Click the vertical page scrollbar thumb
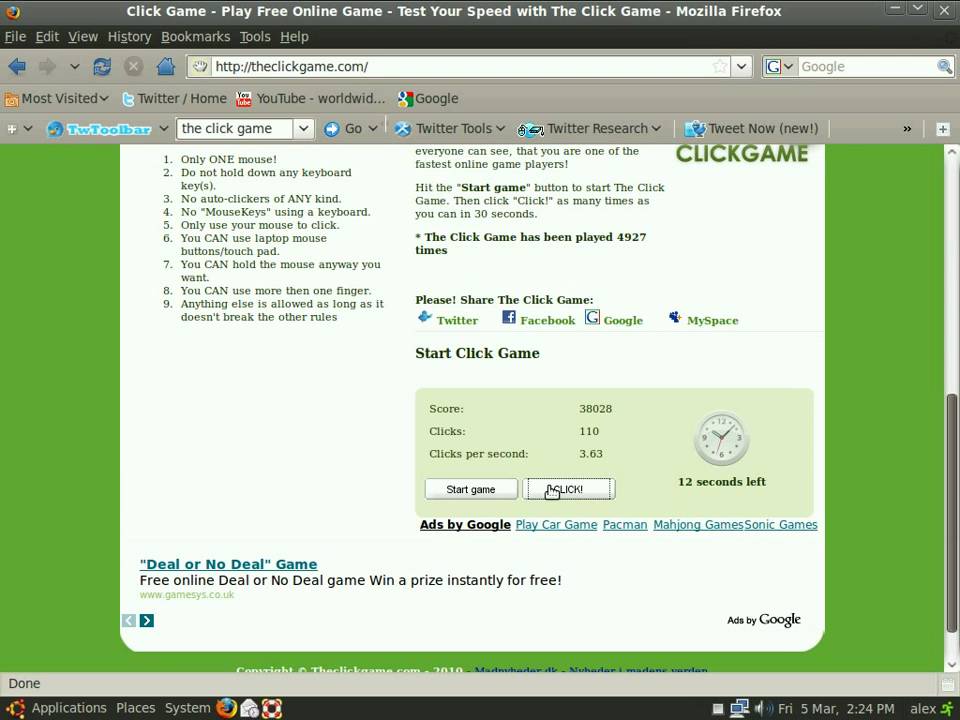 (951, 513)
